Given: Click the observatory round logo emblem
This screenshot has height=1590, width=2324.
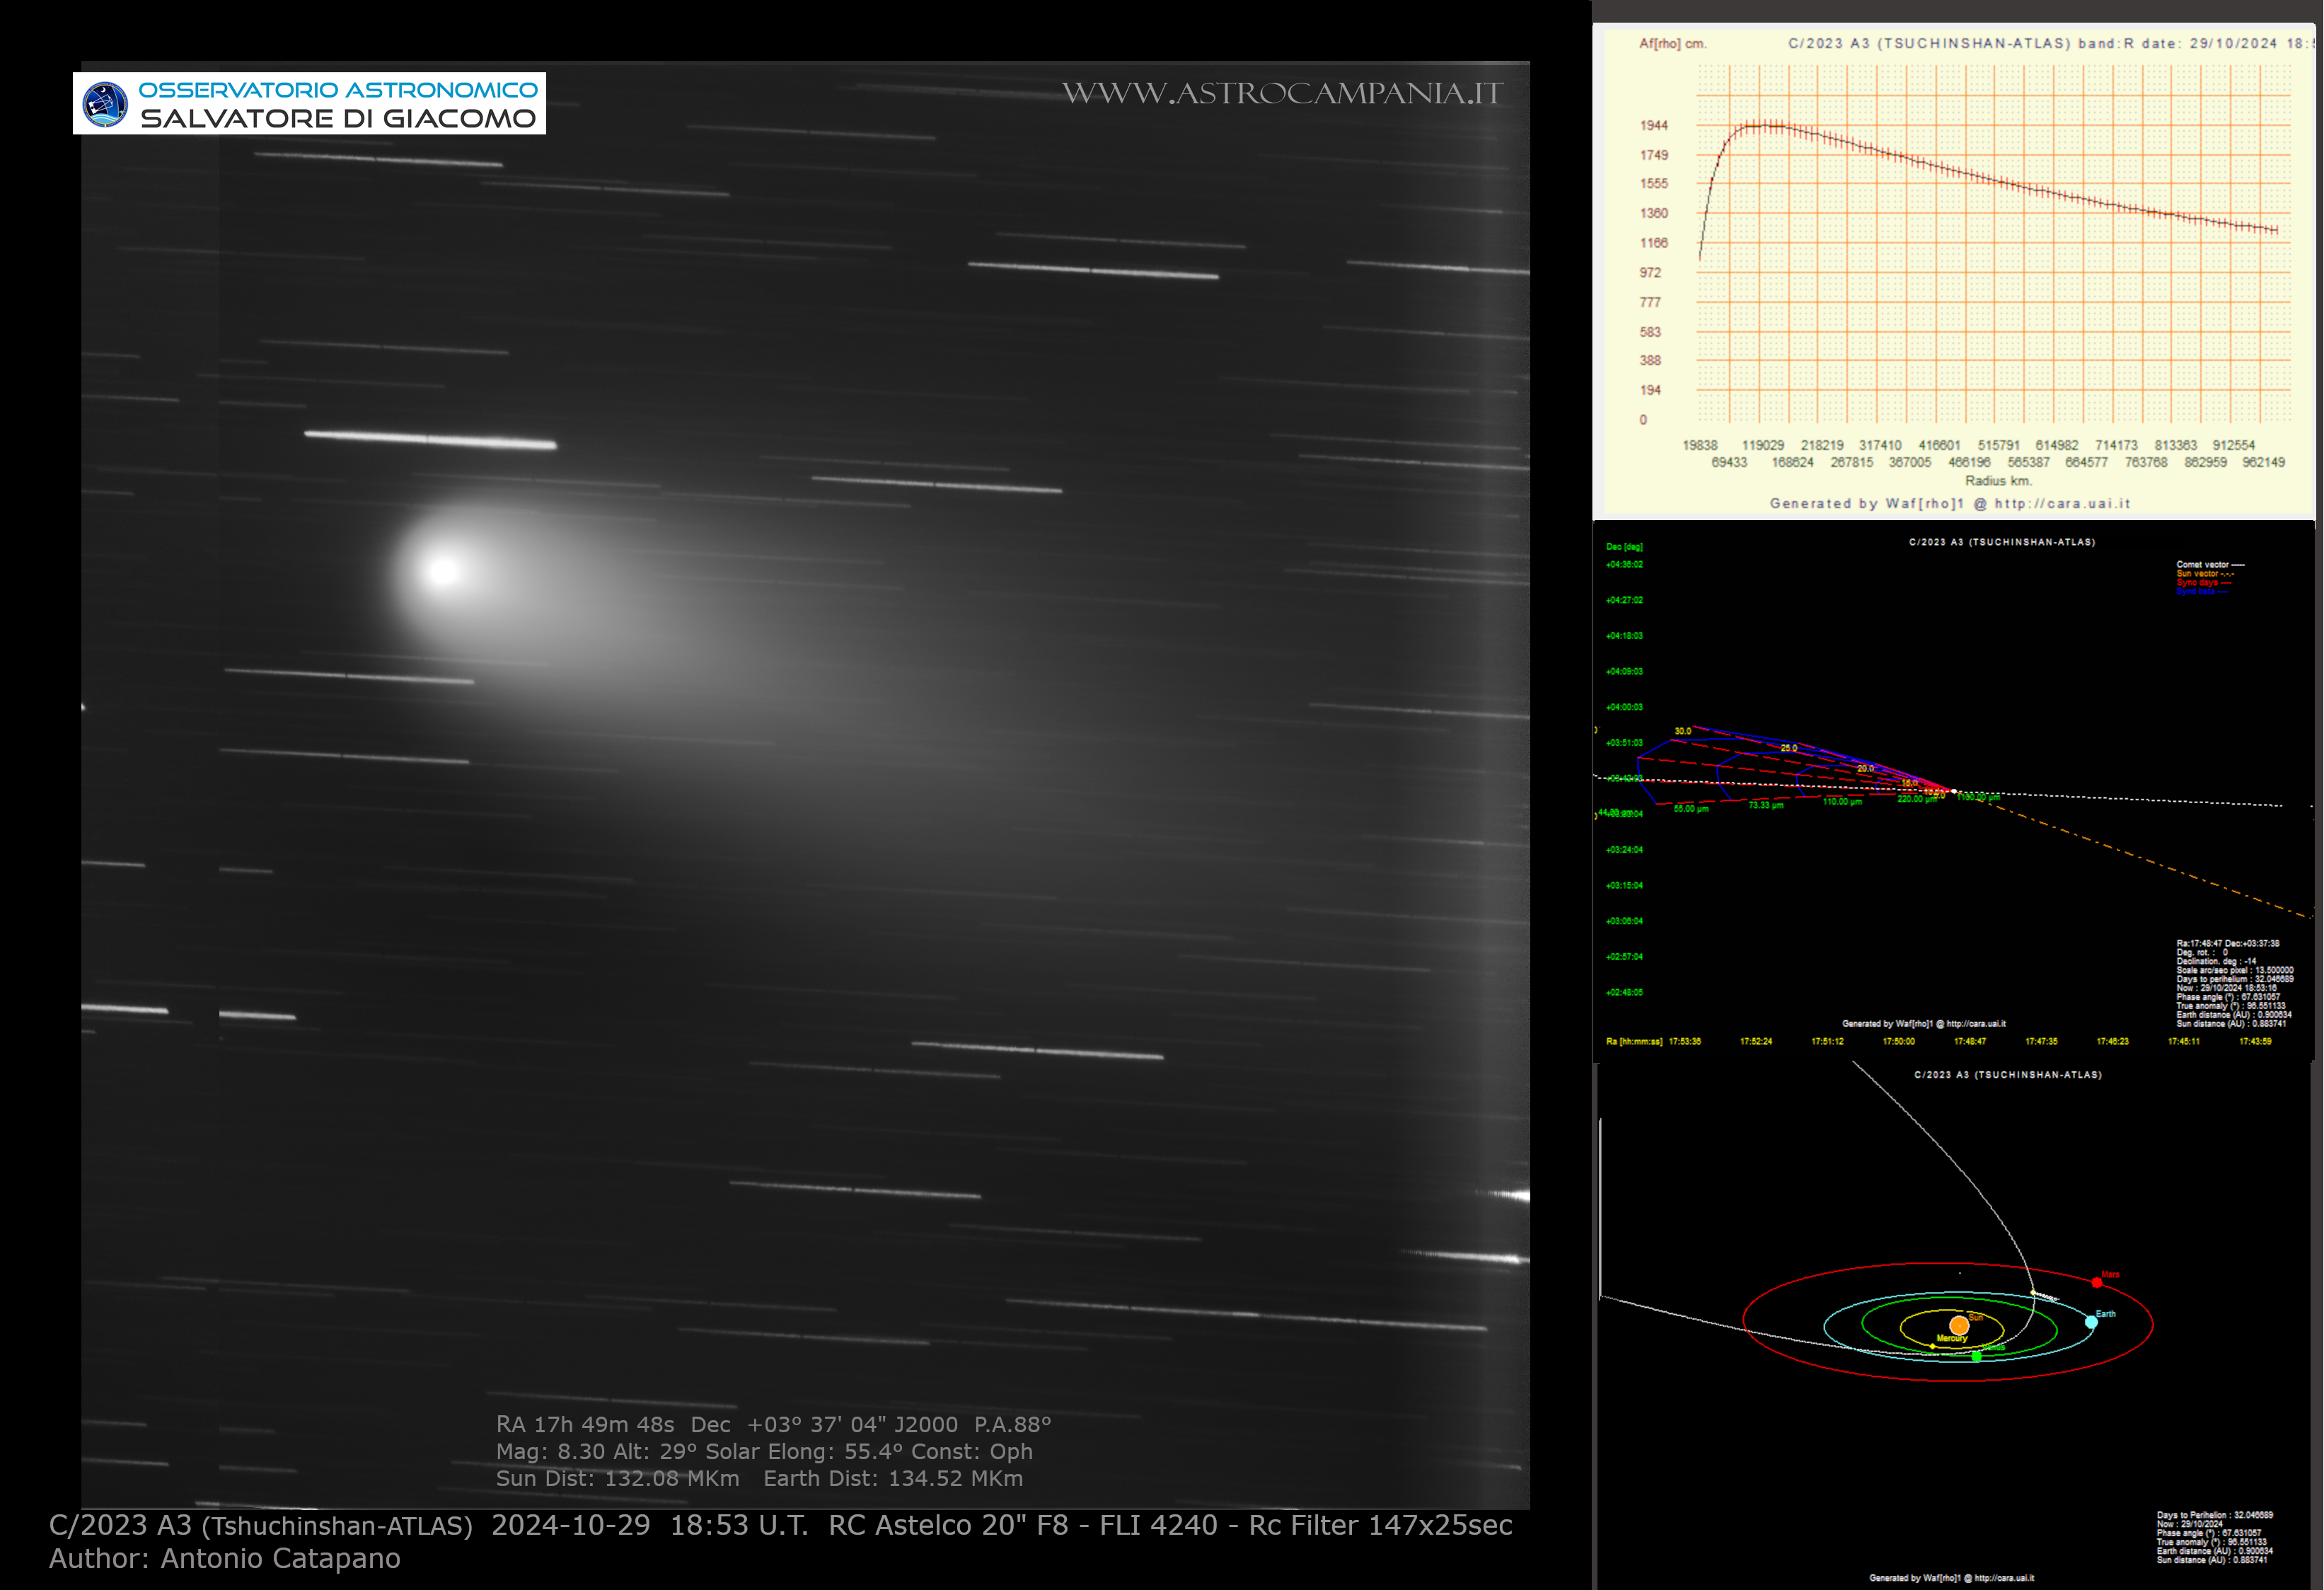Looking at the screenshot, I should click(x=105, y=104).
